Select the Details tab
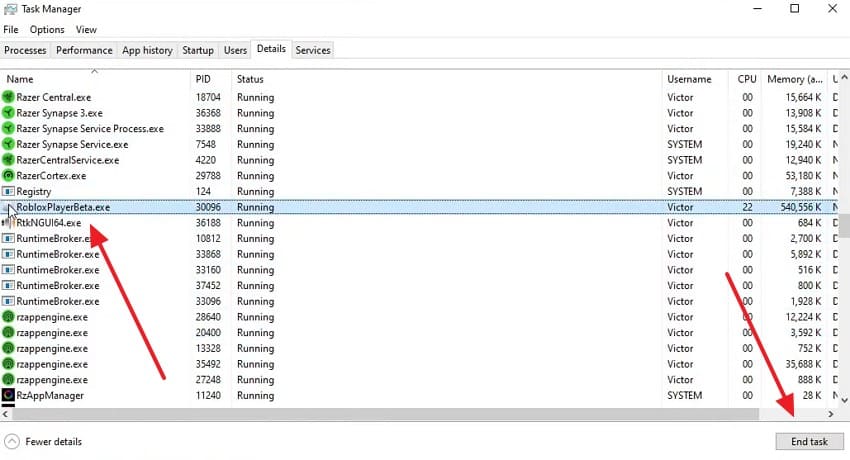 (x=271, y=49)
